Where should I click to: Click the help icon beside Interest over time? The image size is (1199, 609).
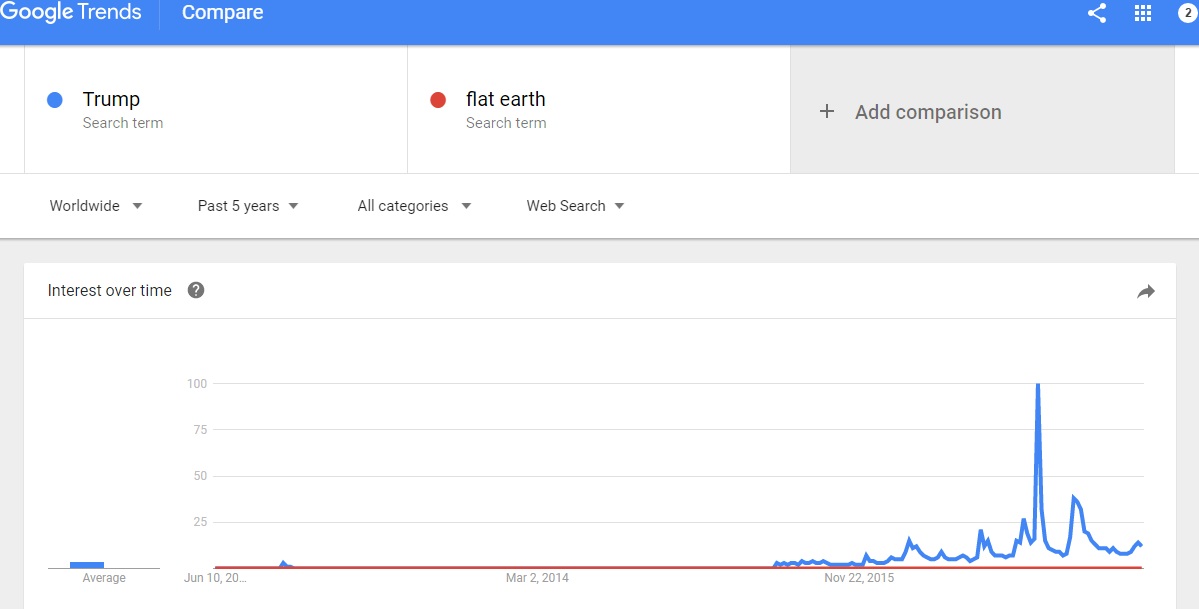click(x=196, y=290)
